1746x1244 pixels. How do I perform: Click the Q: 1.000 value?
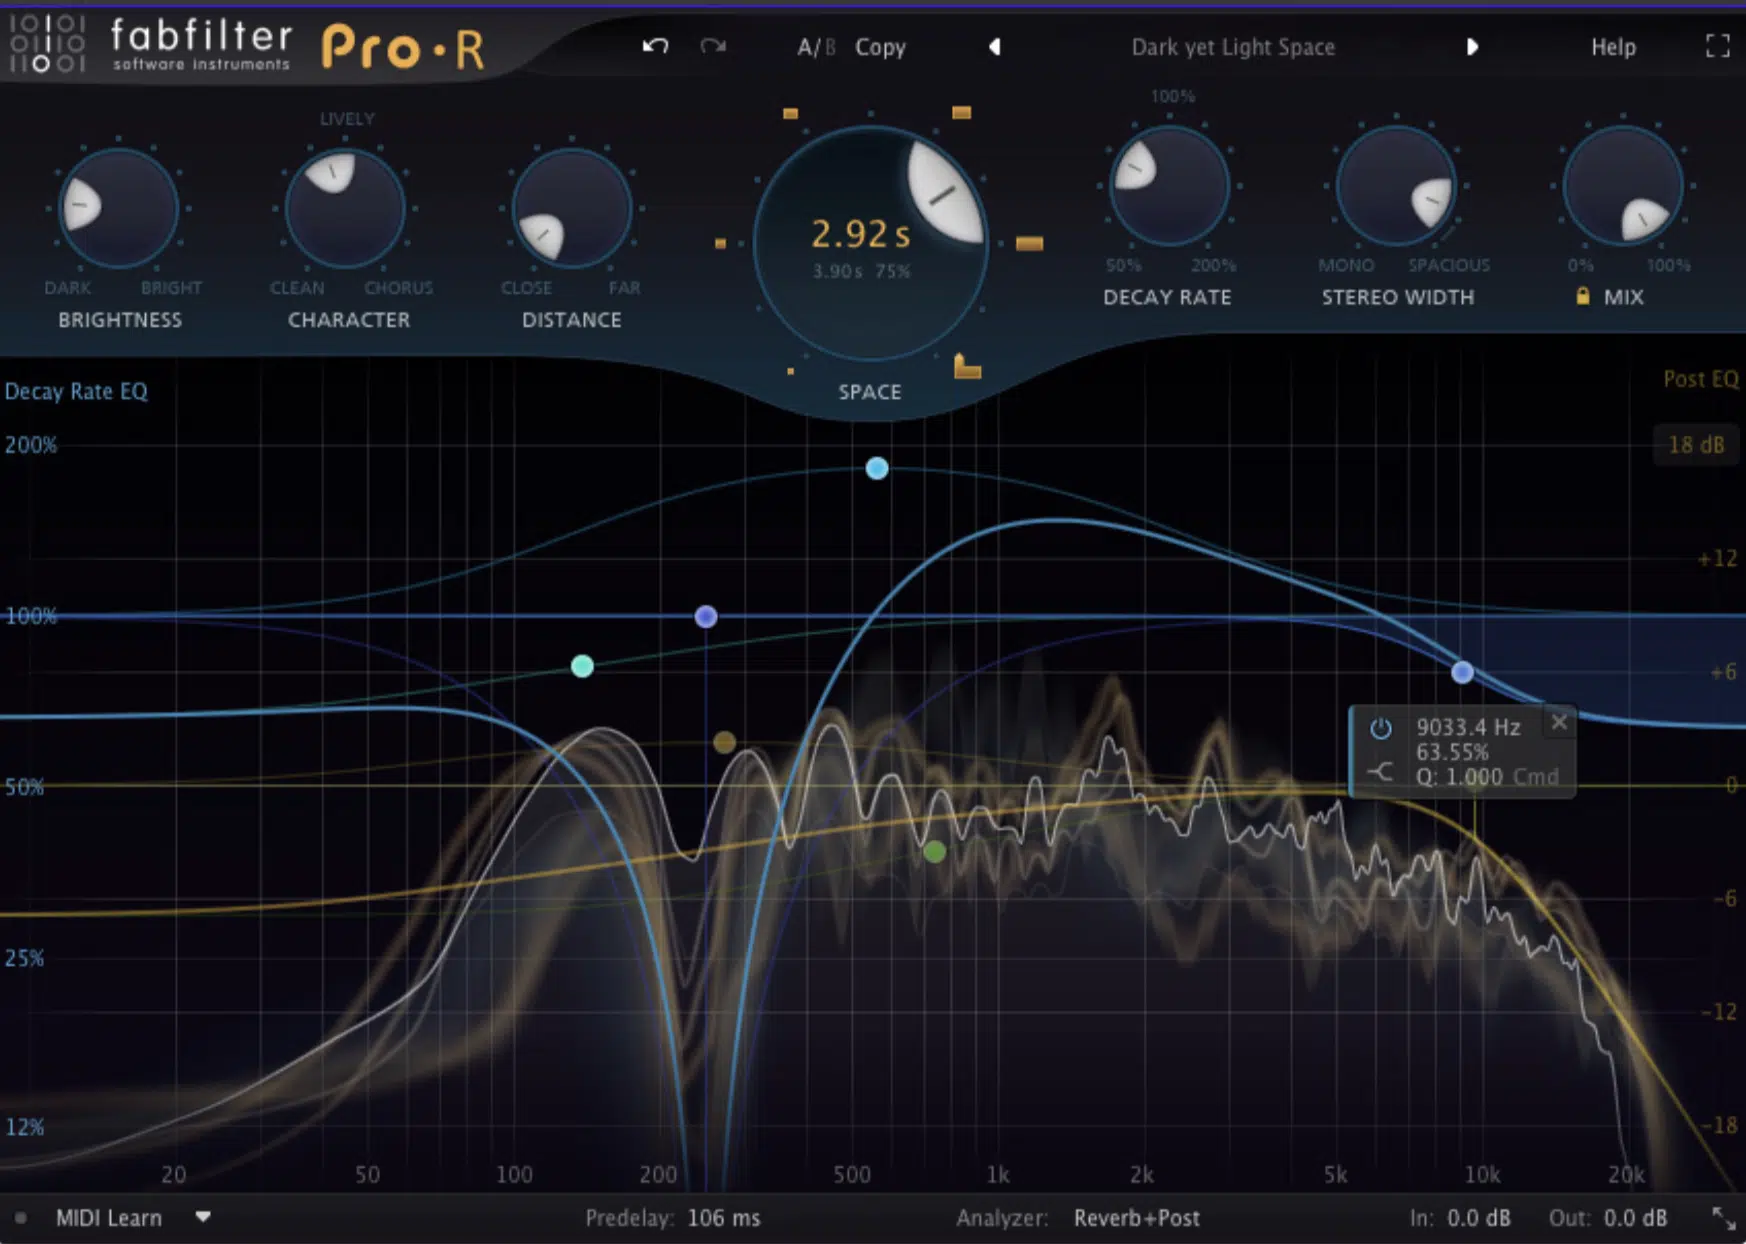pyautogui.click(x=1459, y=777)
